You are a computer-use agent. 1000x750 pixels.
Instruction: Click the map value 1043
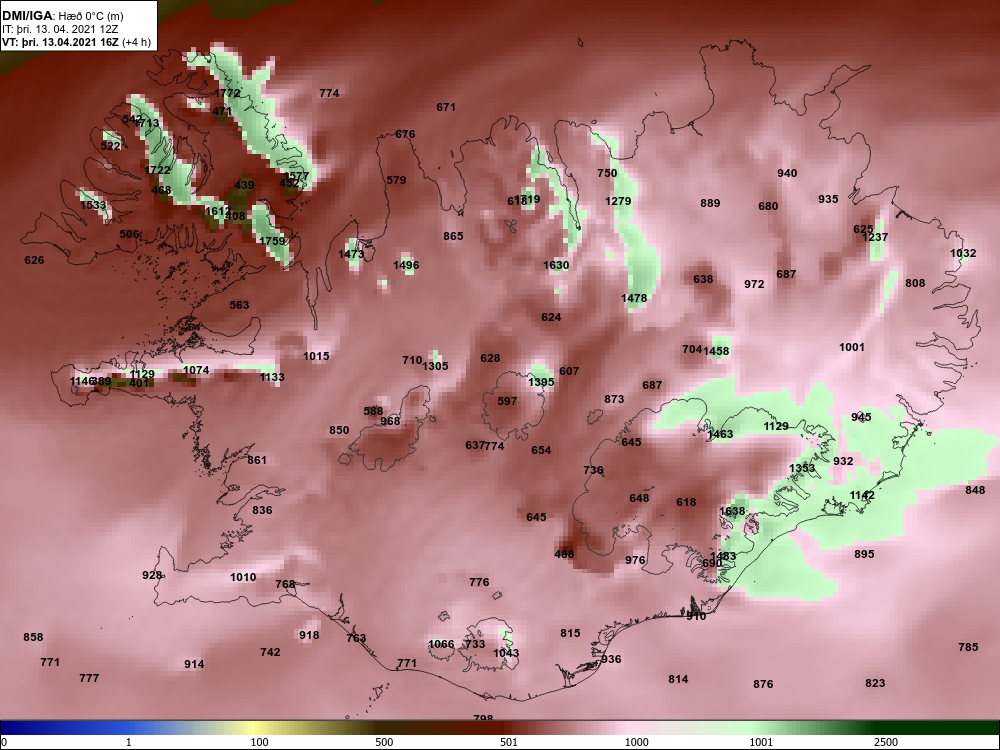pos(506,653)
